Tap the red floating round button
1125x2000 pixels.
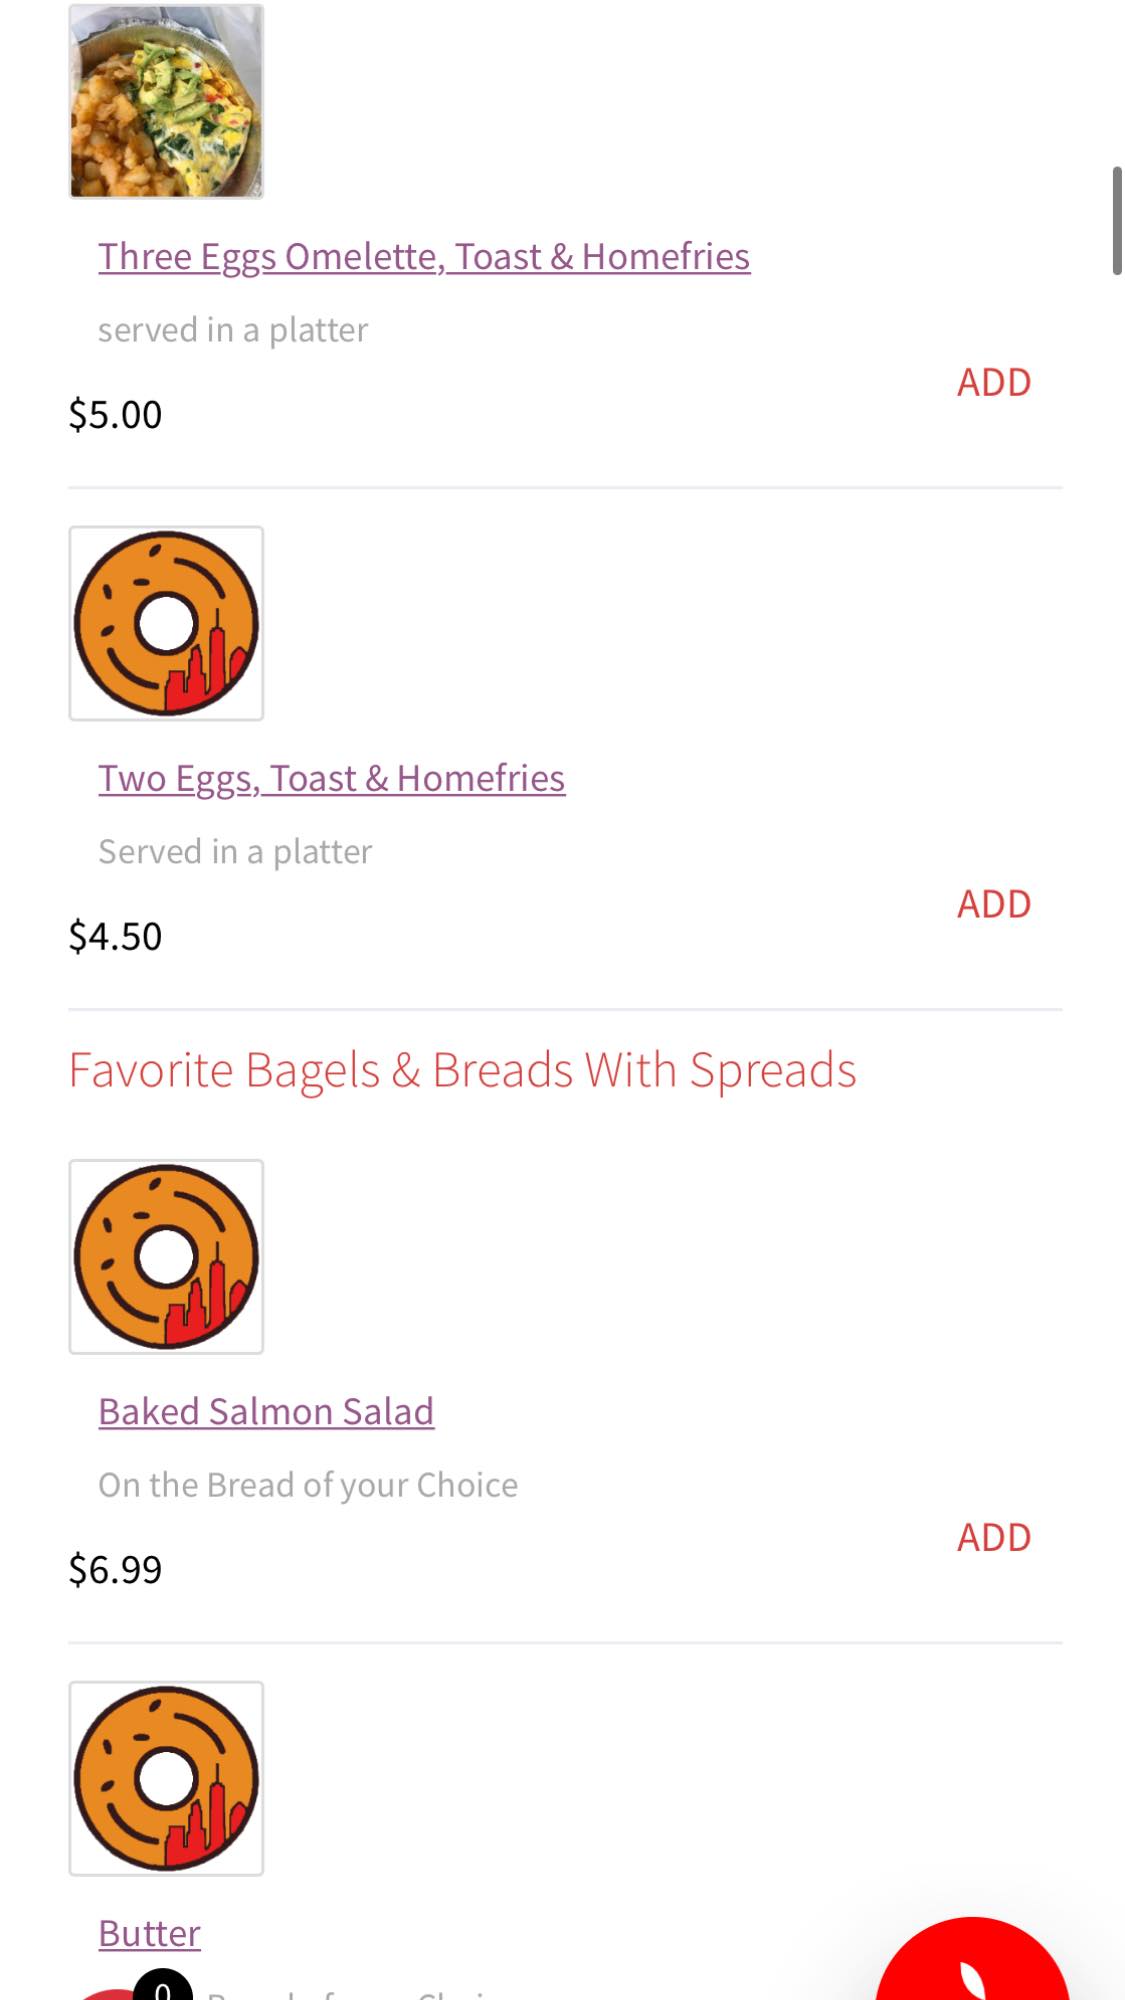pos(972,1966)
